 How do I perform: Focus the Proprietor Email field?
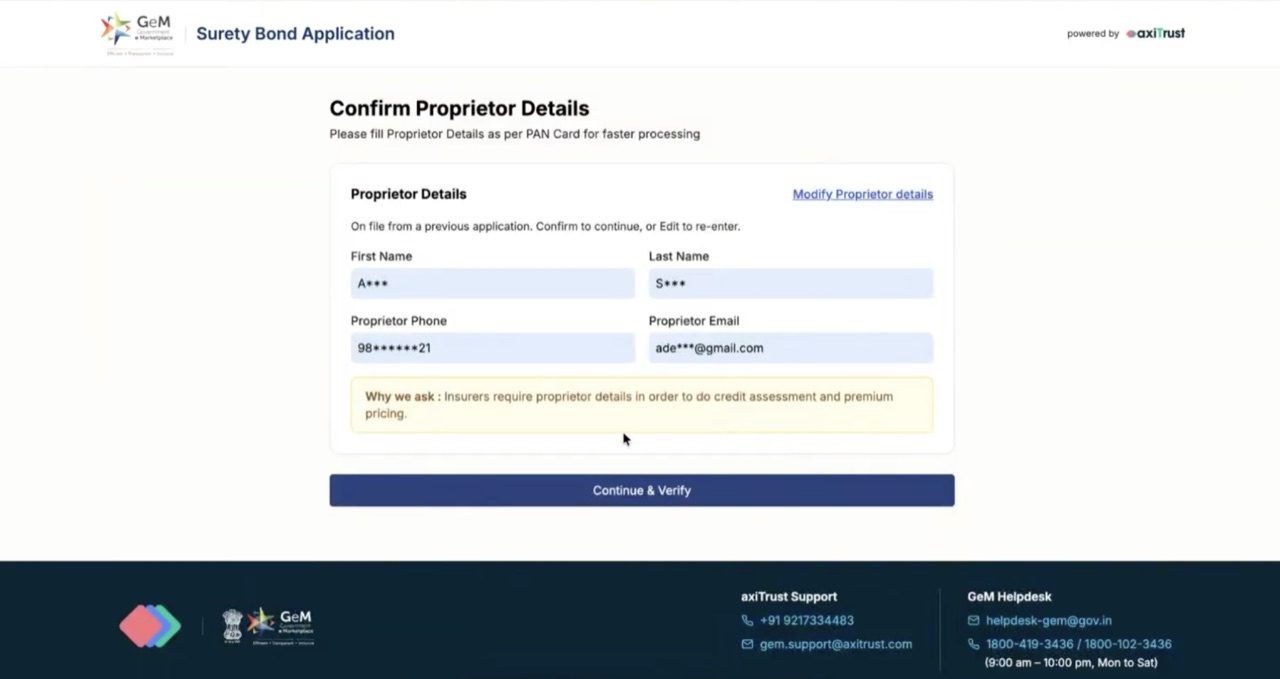(791, 348)
